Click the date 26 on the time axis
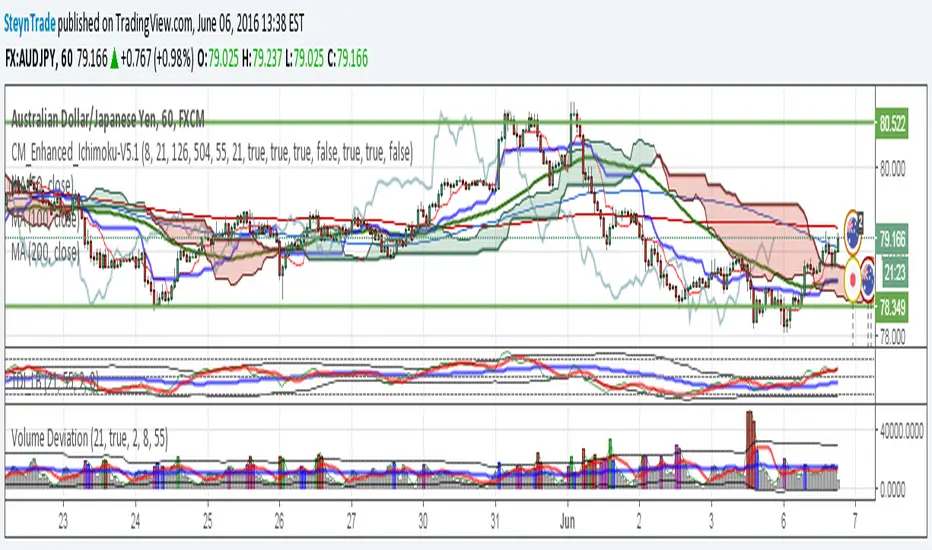932x550 pixels. (x=279, y=521)
